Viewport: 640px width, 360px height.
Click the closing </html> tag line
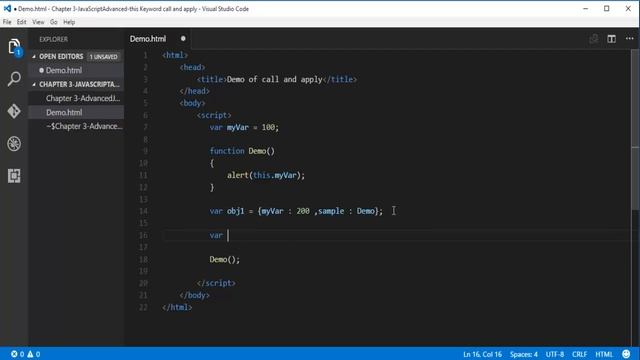[177, 307]
